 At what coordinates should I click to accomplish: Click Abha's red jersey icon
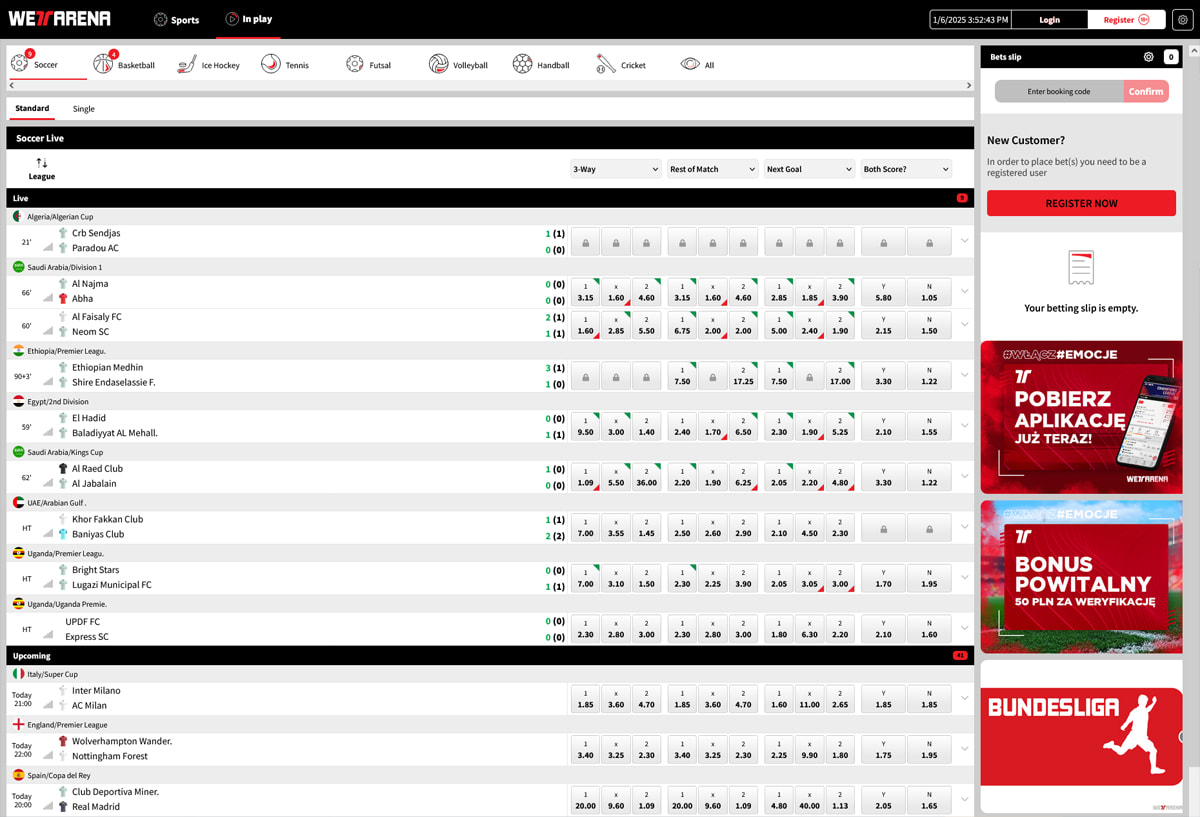point(63,299)
